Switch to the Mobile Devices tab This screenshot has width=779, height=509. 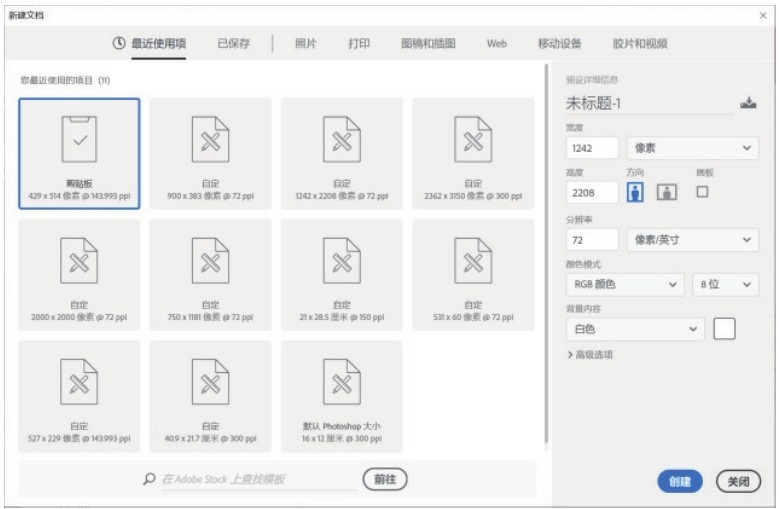click(x=559, y=44)
